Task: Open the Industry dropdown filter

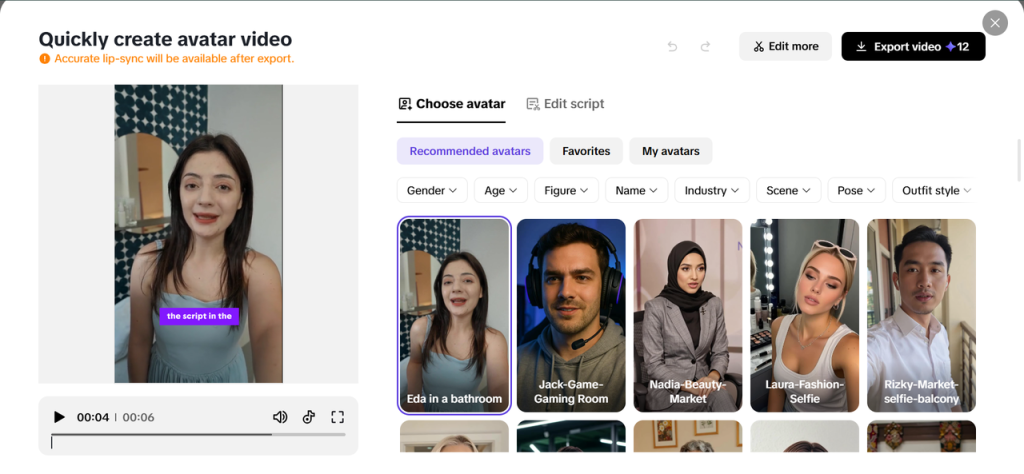Action: (712, 190)
